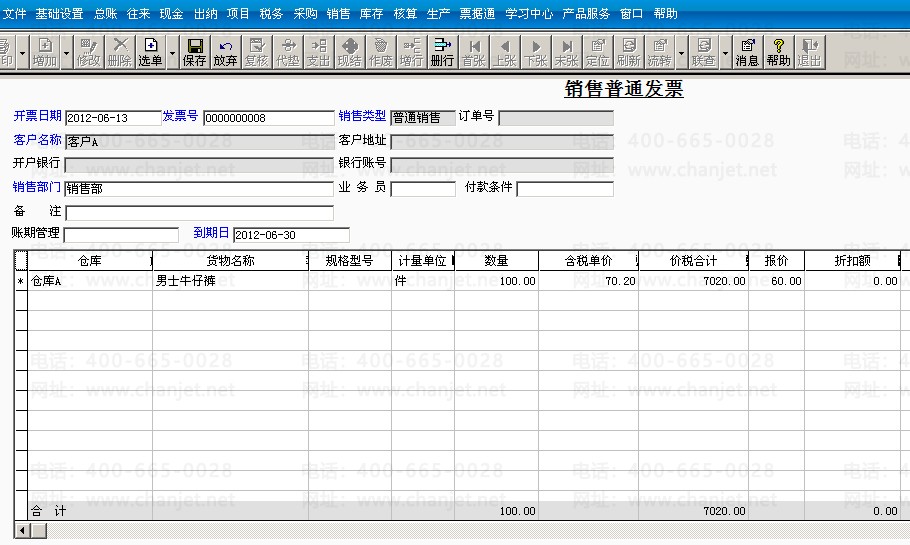Expand the dropdown arrow next to print icon
The height and width of the screenshot is (545, 910).
click(23, 52)
